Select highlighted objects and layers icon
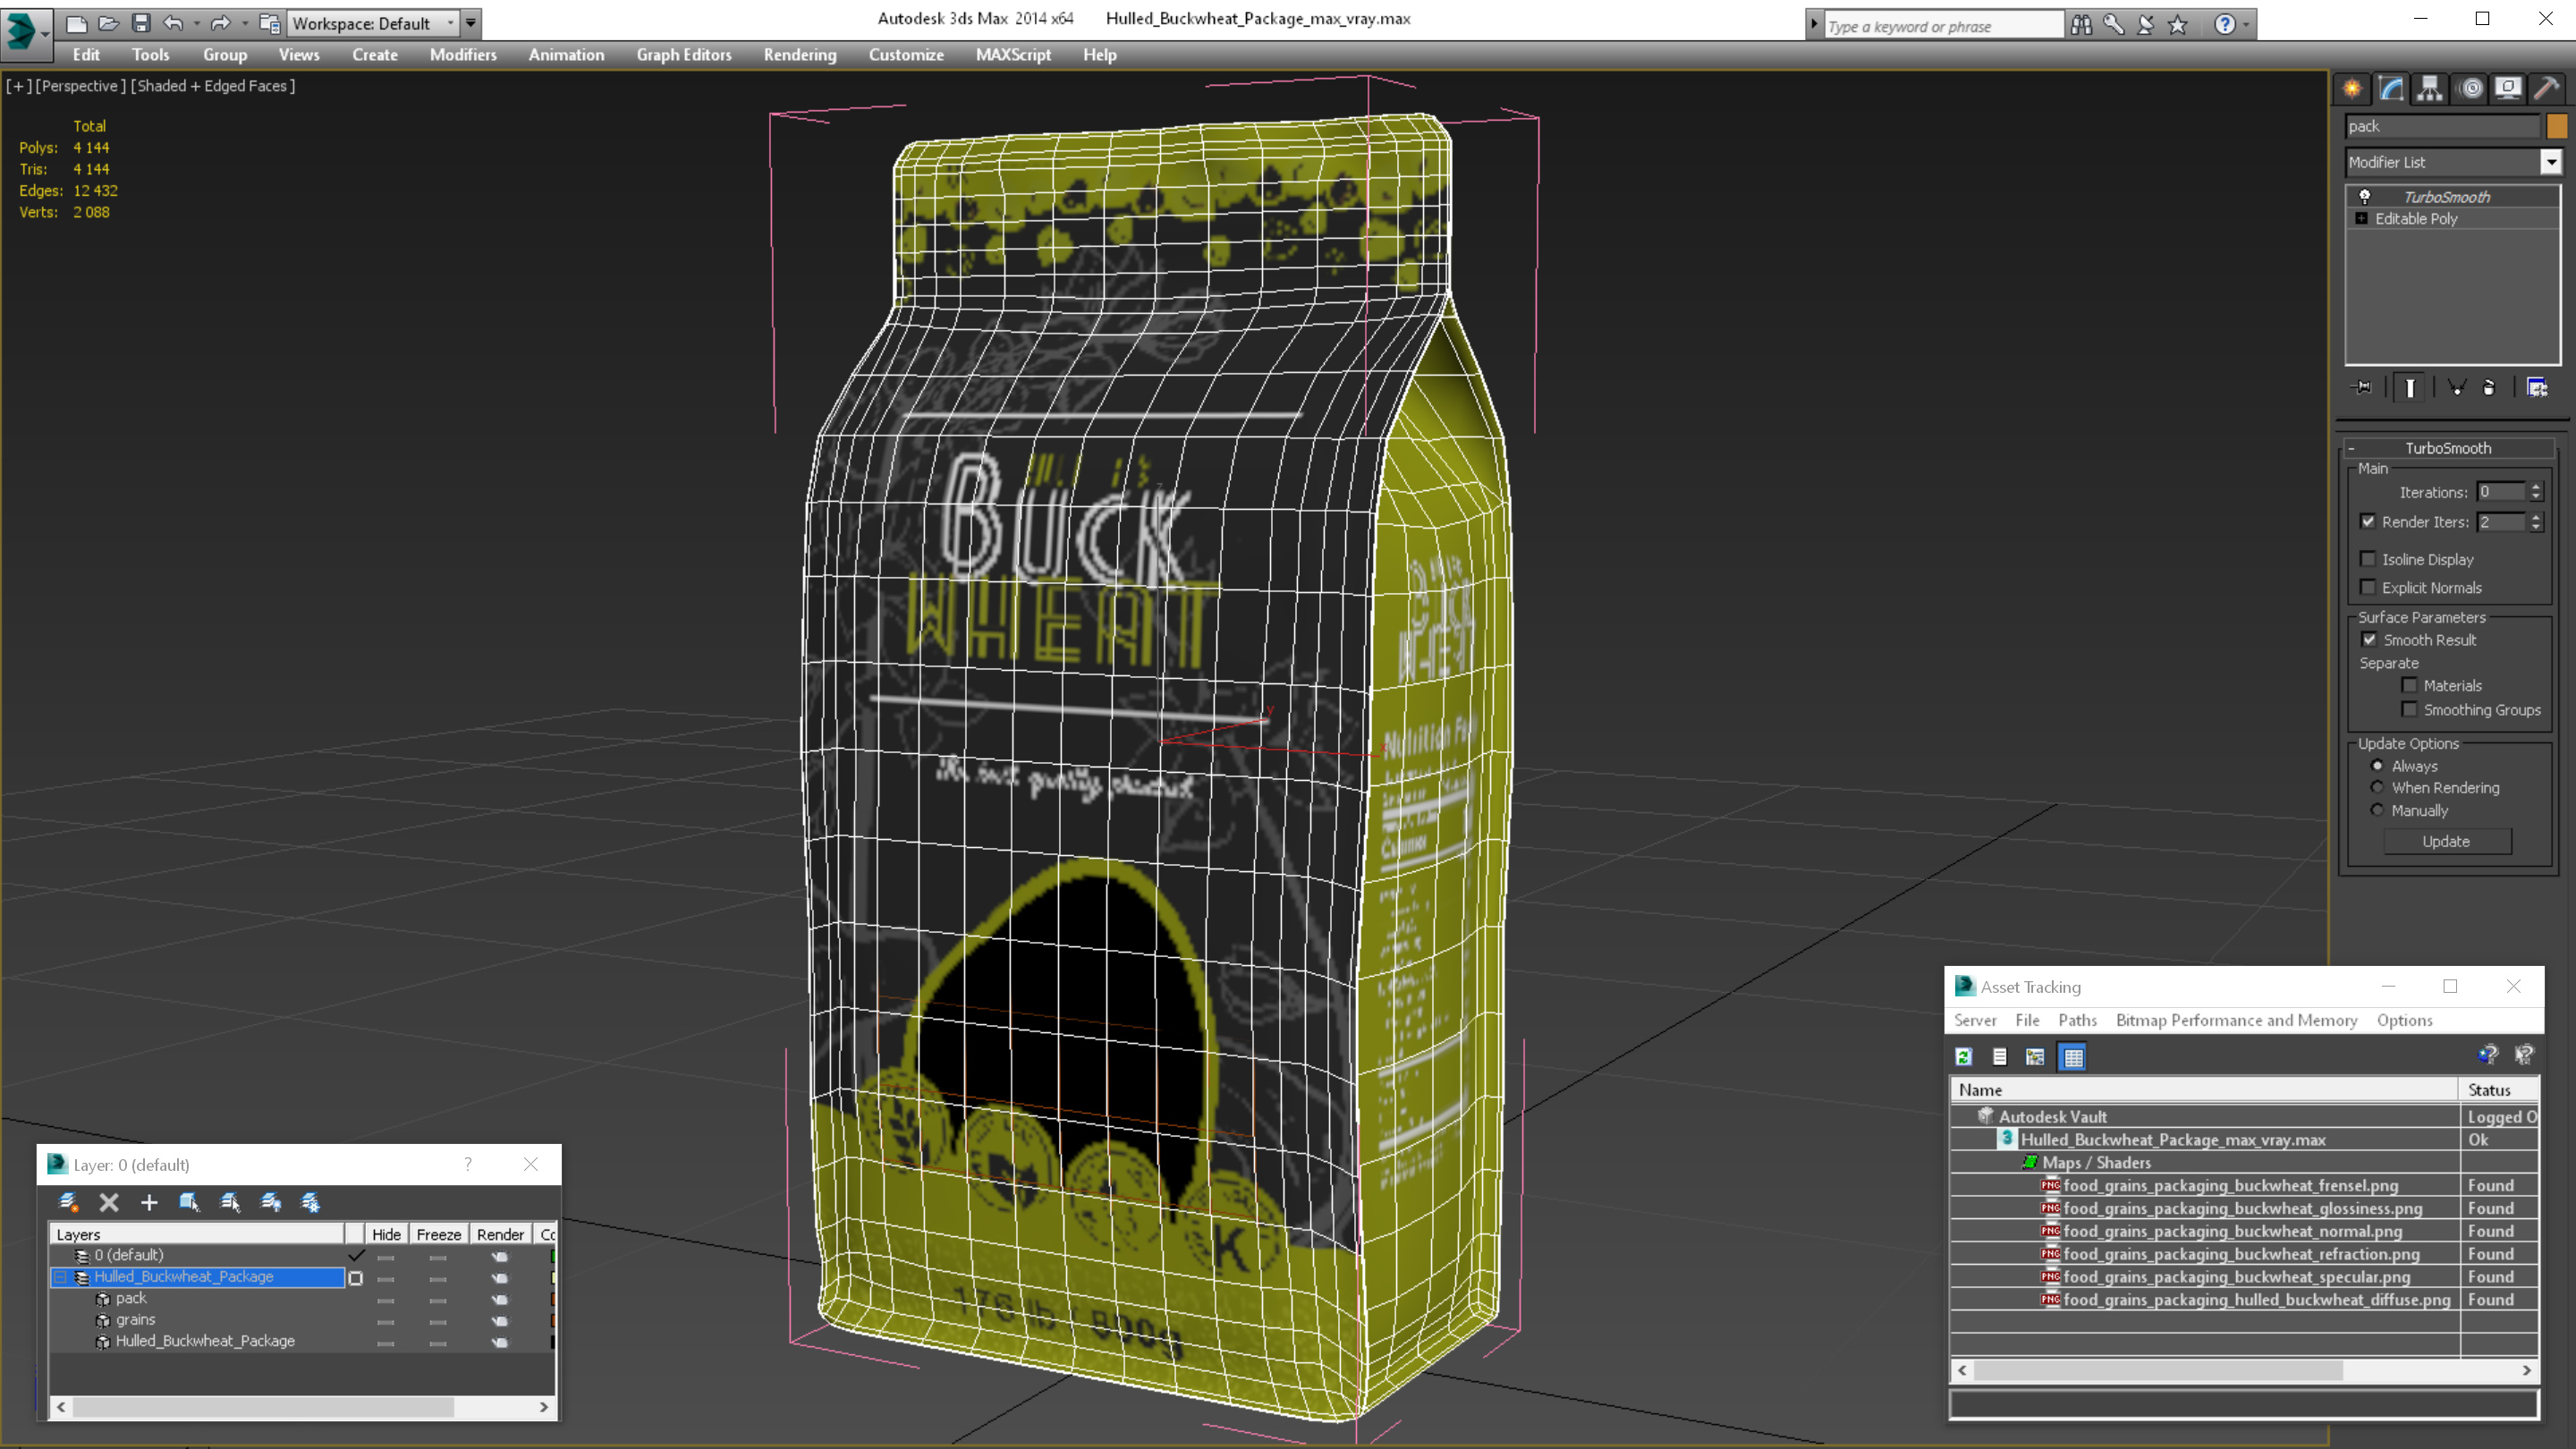Image resolution: width=2576 pixels, height=1449 pixels. (189, 1202)
